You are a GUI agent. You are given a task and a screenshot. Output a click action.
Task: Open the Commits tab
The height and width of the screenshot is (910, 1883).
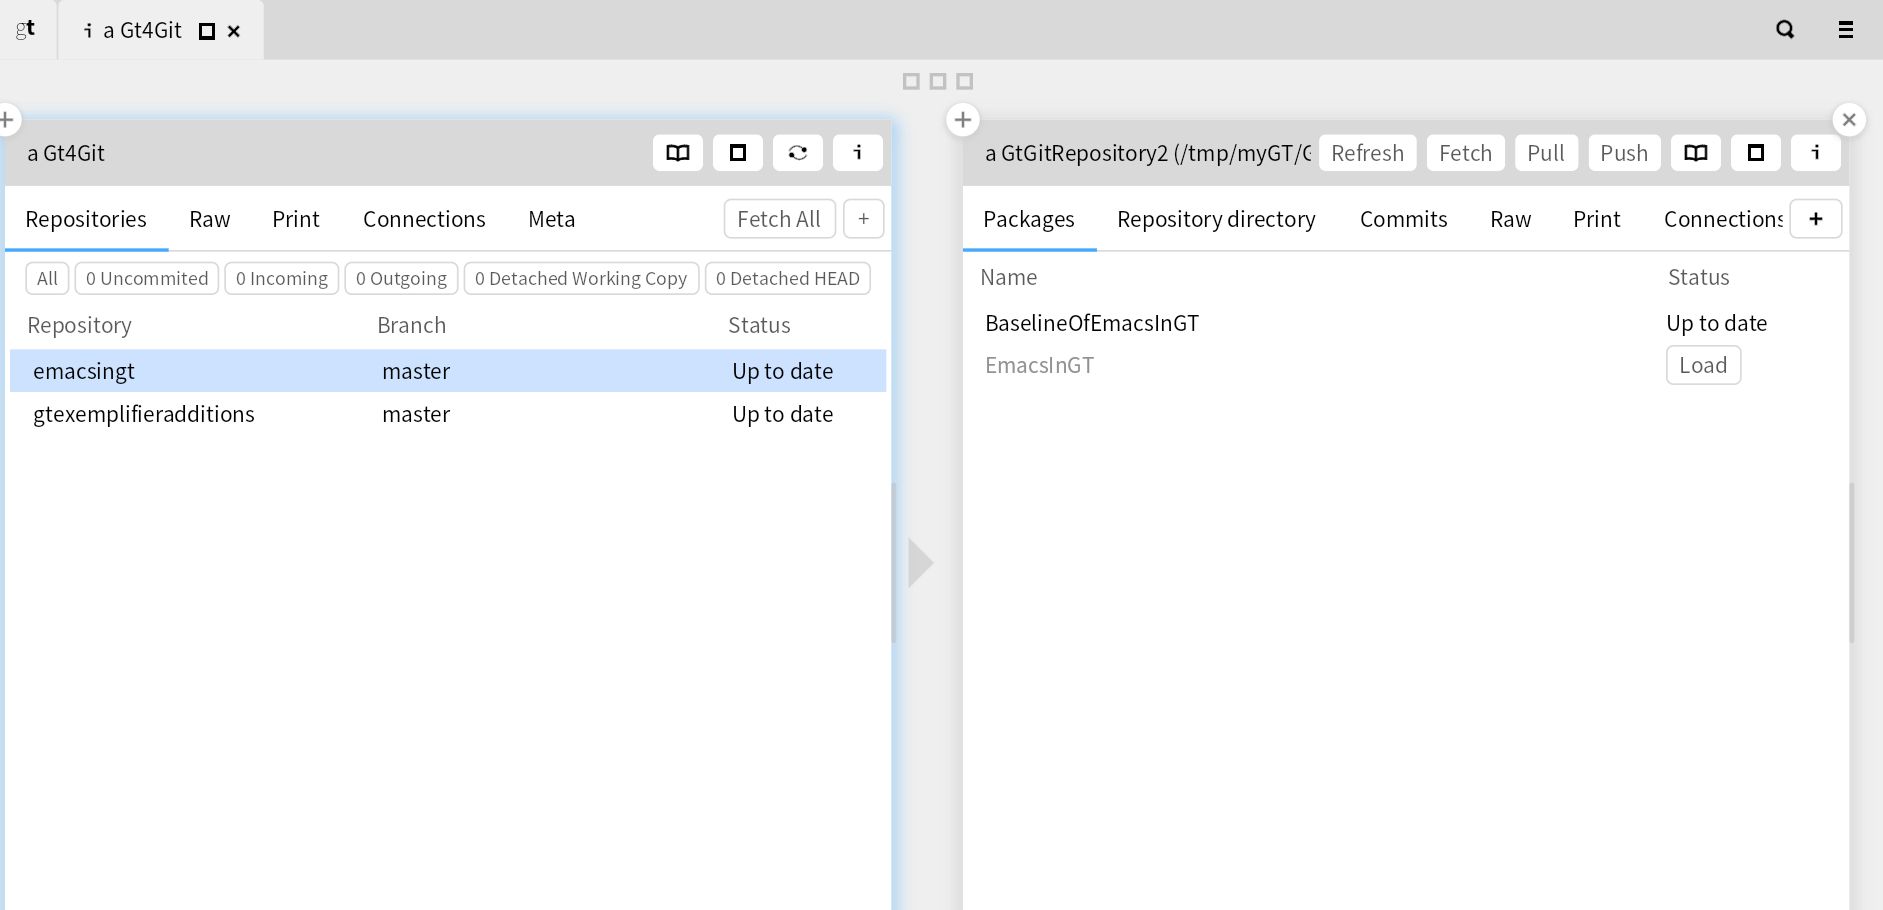(1404, 219)
